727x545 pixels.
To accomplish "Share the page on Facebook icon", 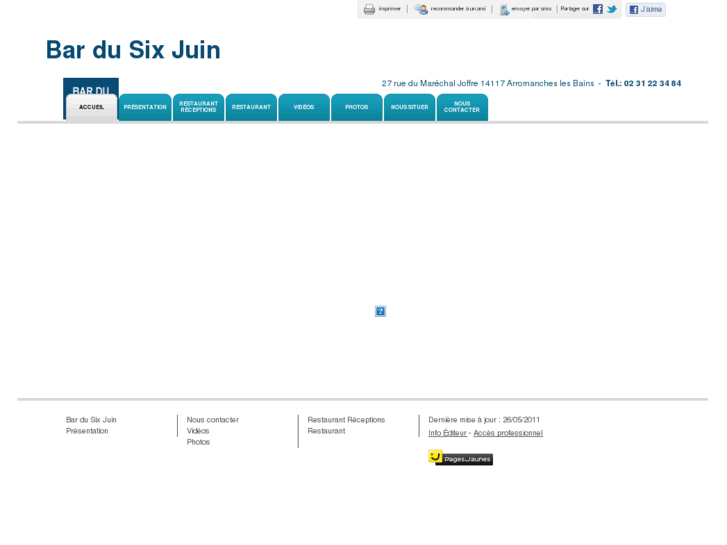I will tap(598, 9).
